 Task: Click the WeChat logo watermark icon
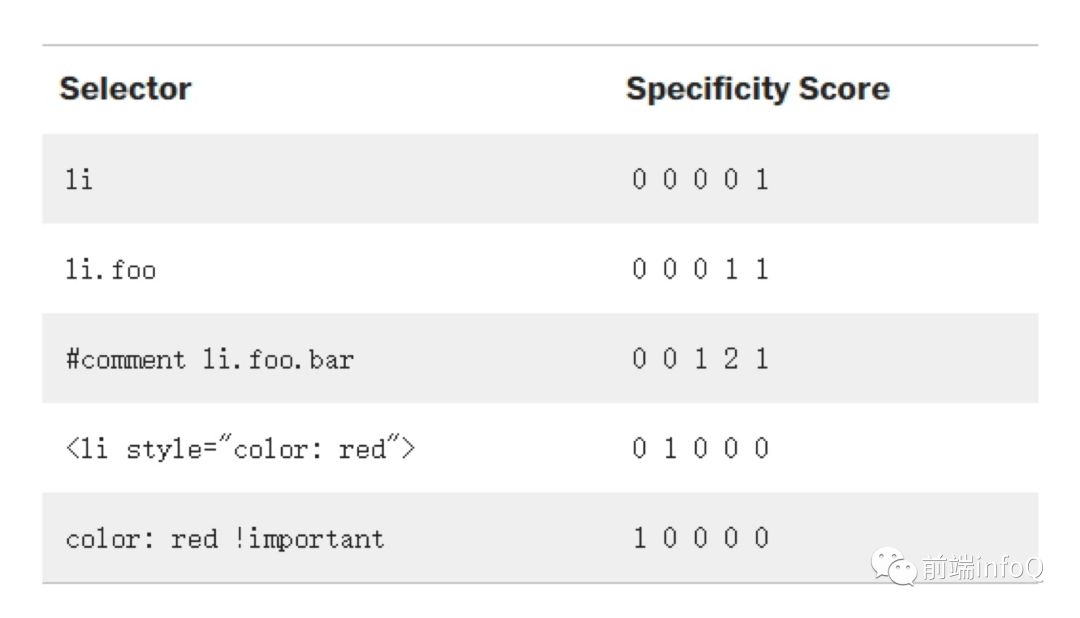(893, 566)
